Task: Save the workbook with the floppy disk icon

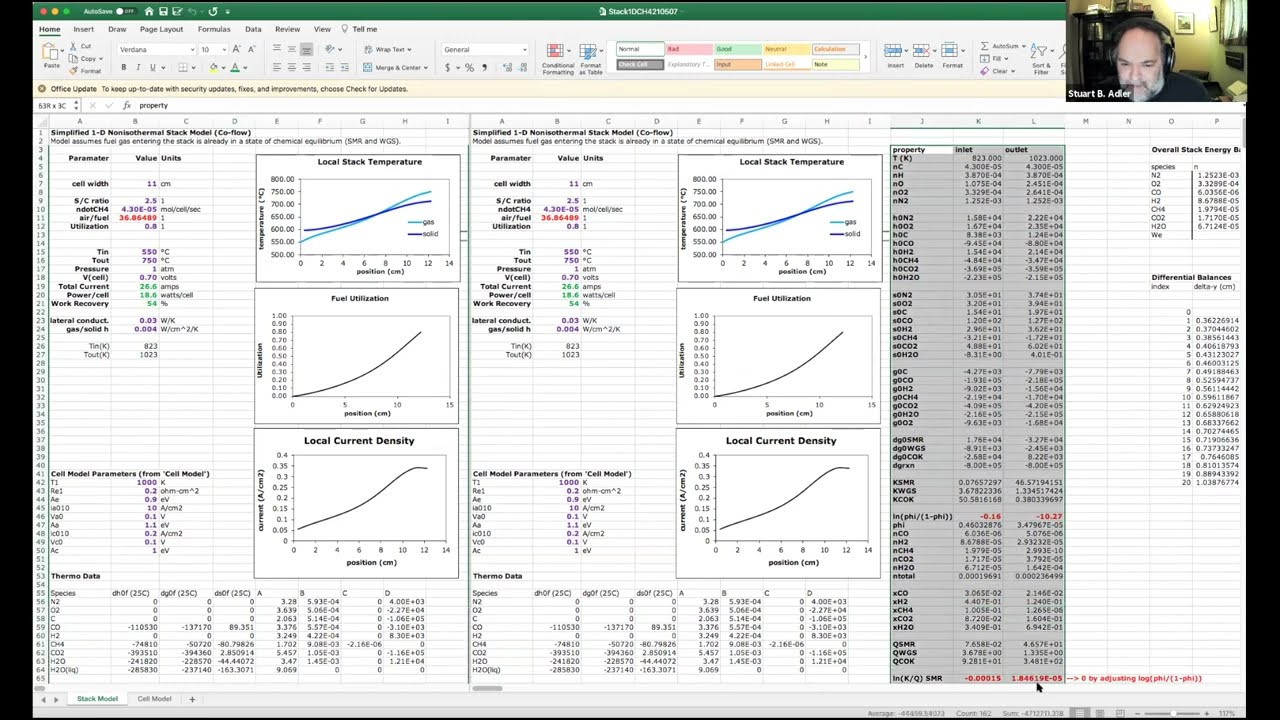Action: tap(165, 11)
